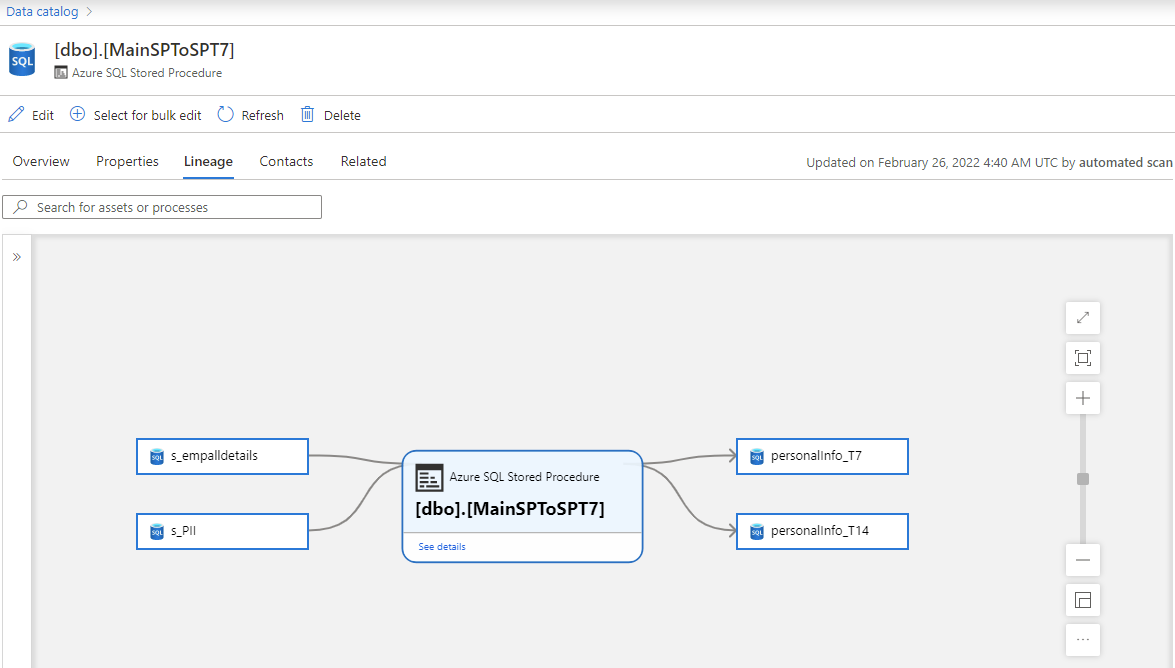This screenshot has height=668, width=1175.
Task: Select the zoom in icon
Action: click(1082, 397)
